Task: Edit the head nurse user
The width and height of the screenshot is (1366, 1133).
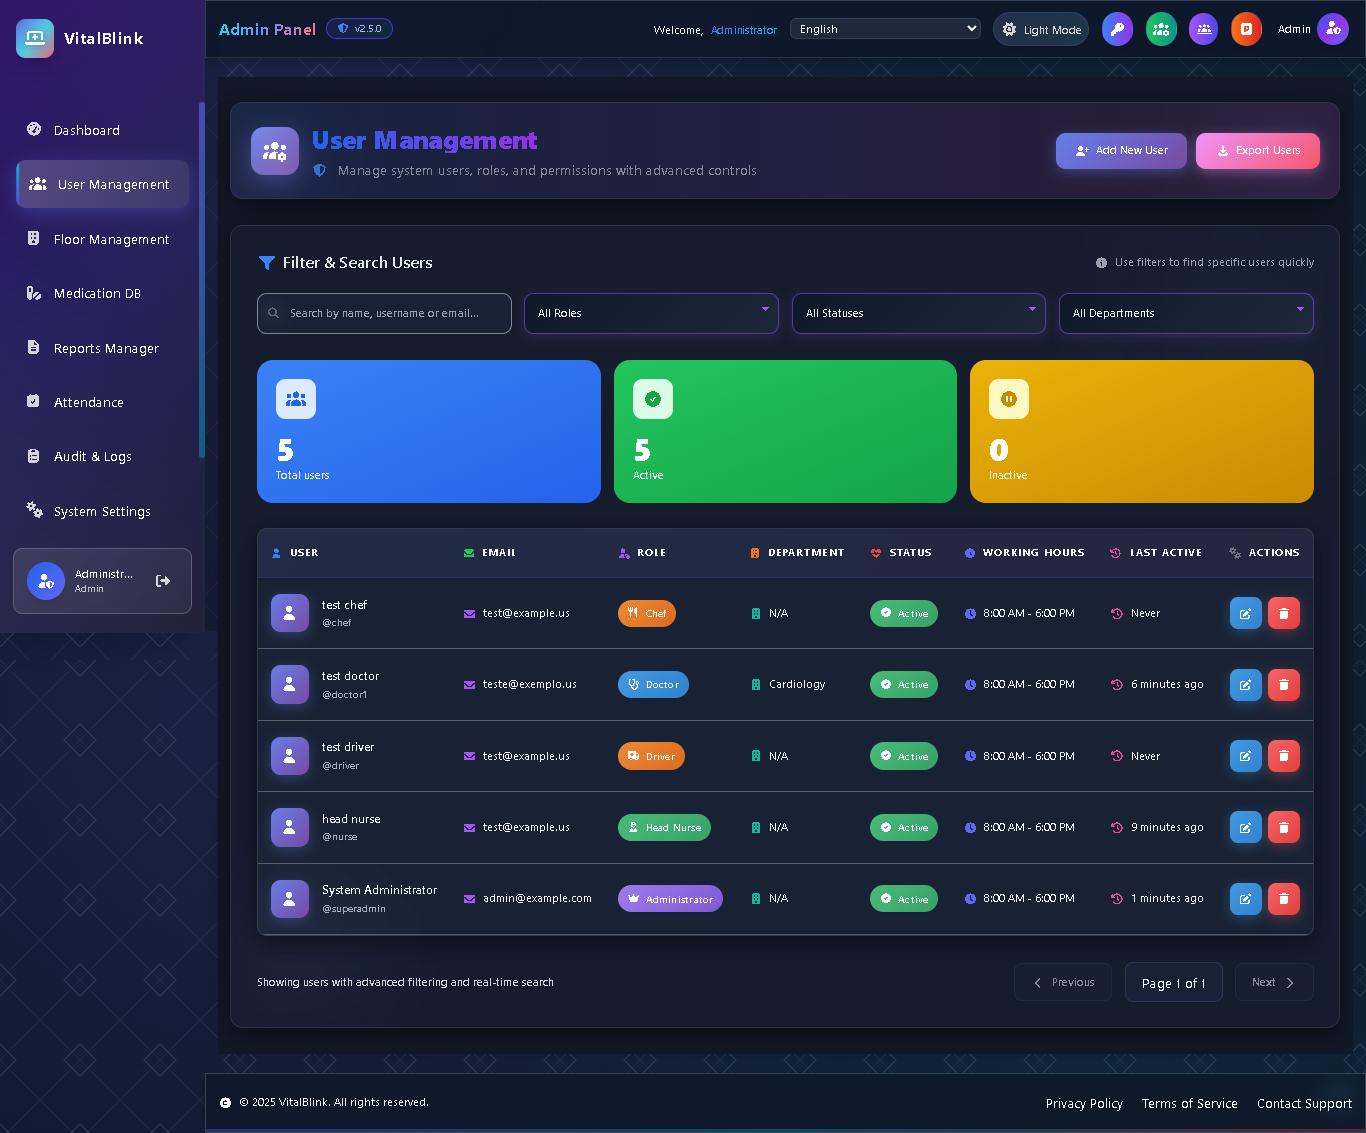Action: point(1245,827)
